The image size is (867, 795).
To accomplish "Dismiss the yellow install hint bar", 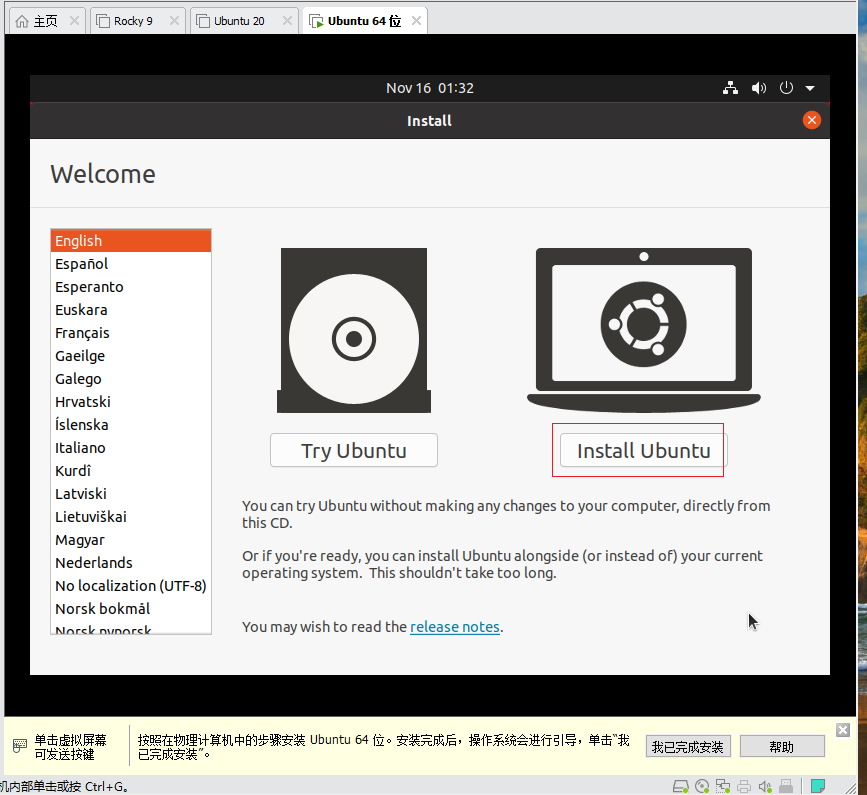I will (x=843, y=730).
